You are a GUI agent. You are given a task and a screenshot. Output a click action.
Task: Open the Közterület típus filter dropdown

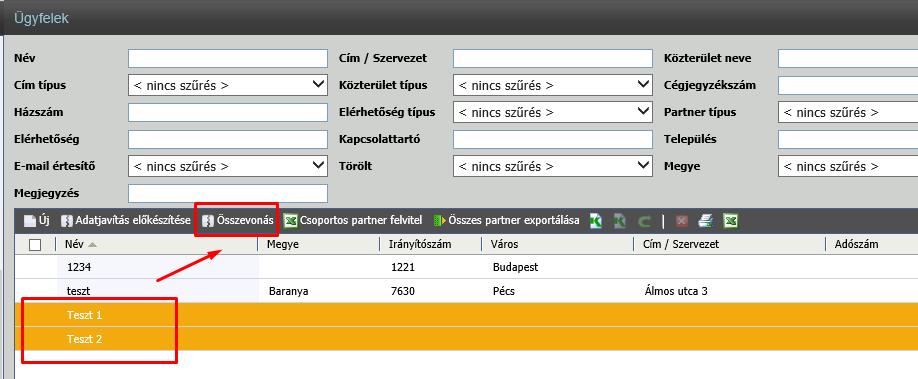tap(553, 86)
